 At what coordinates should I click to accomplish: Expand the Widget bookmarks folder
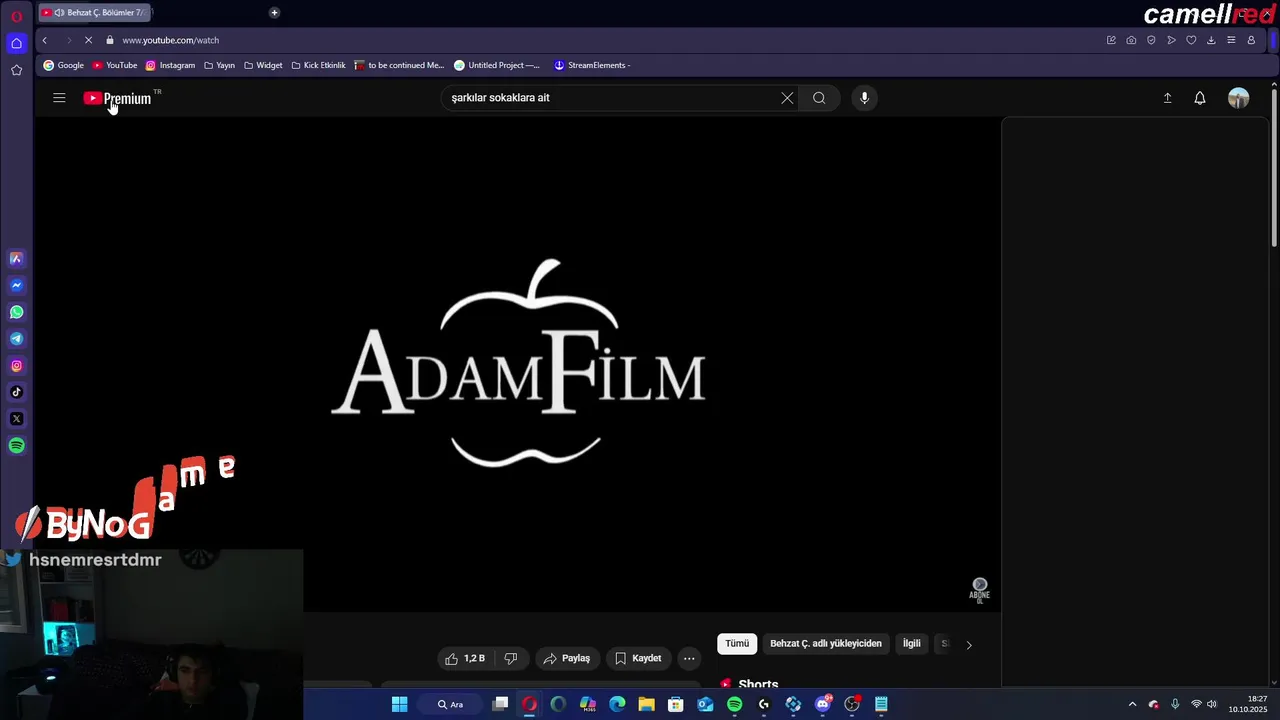263,65
